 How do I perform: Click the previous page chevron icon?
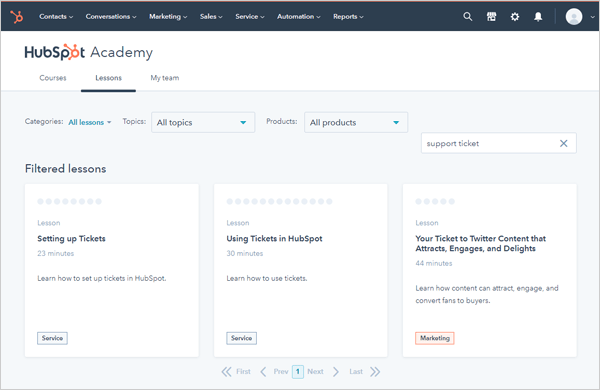263,372
